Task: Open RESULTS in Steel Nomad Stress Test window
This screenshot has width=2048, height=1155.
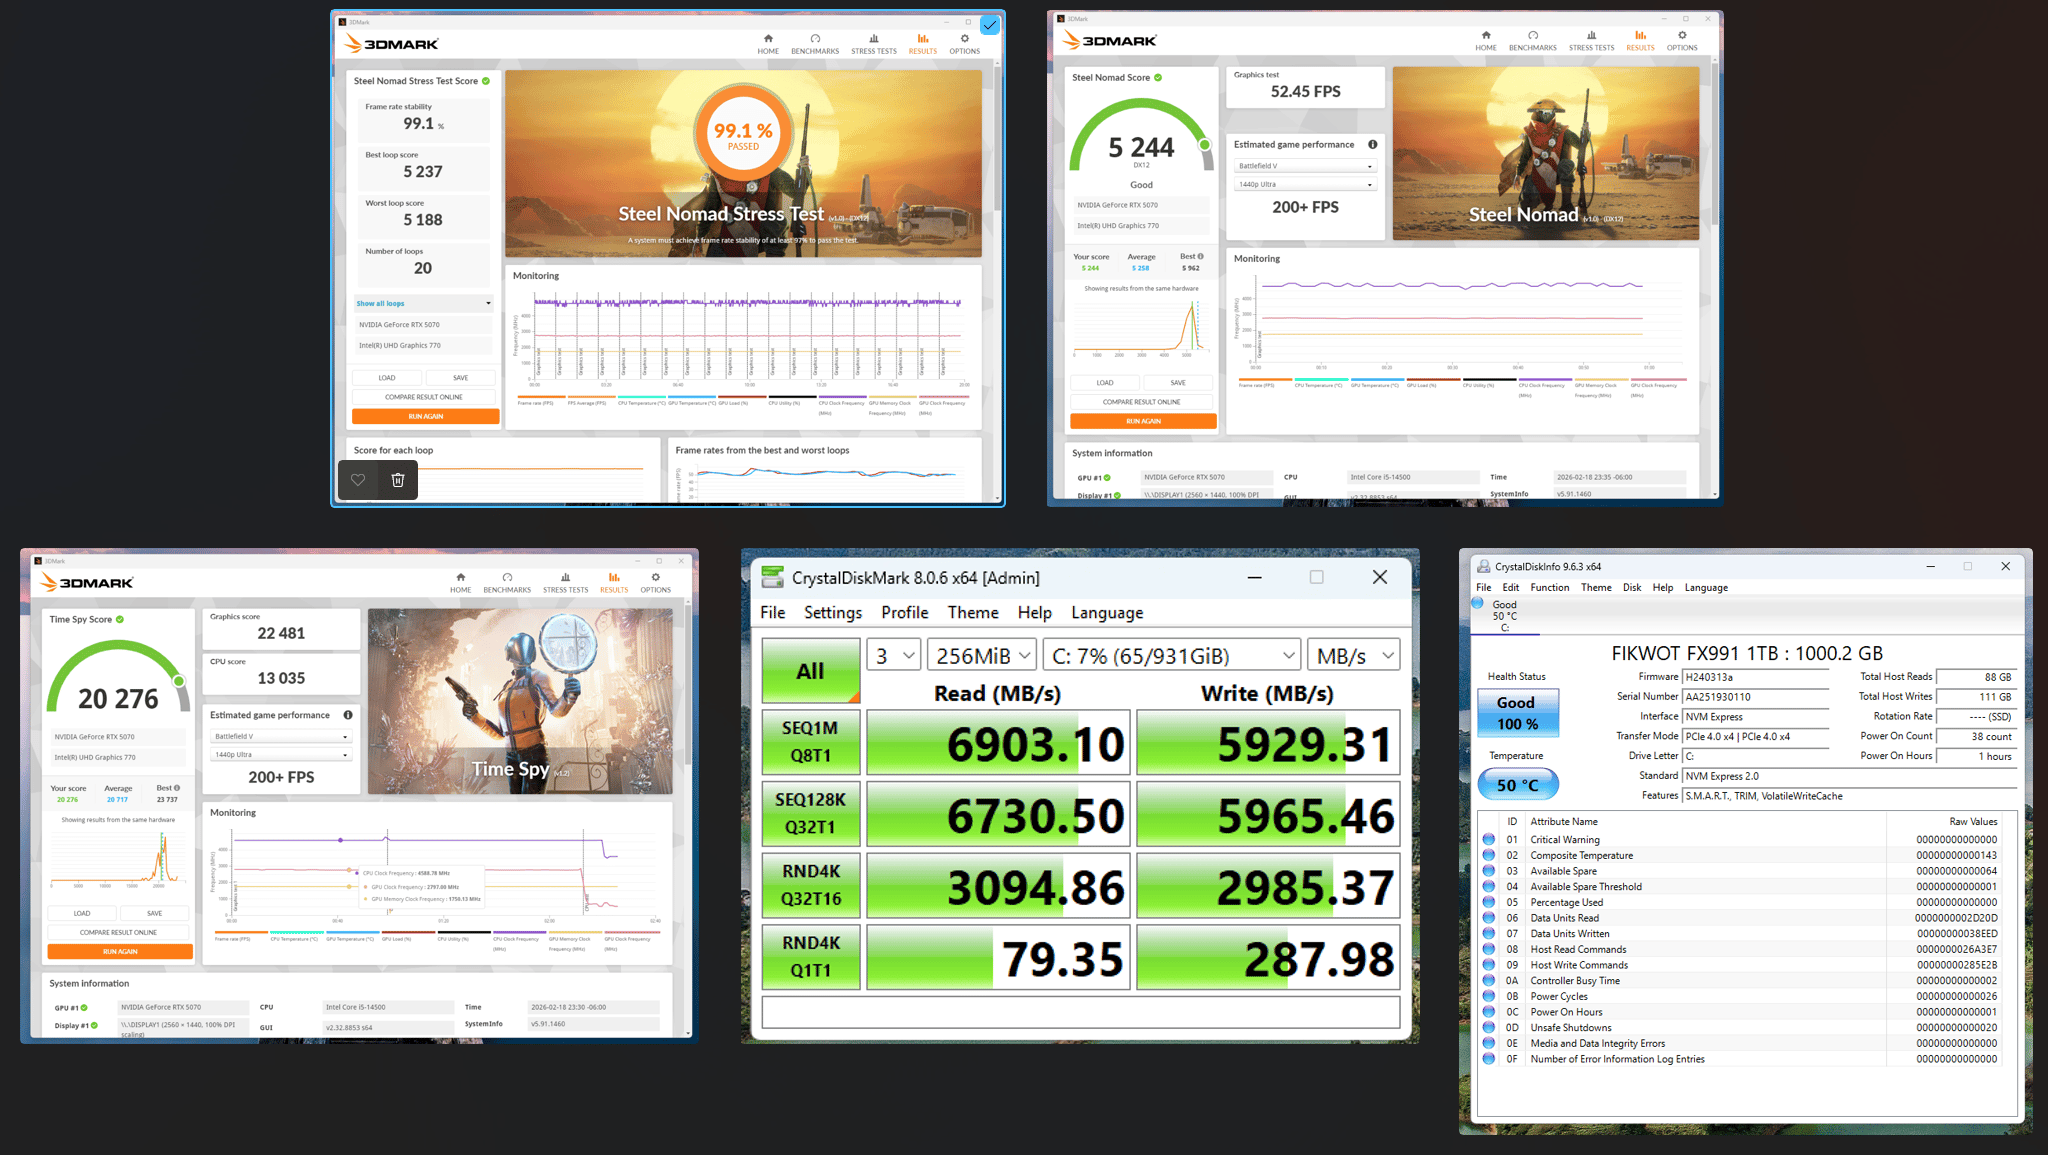Action: pyautogui.click(x=923, y=44)
